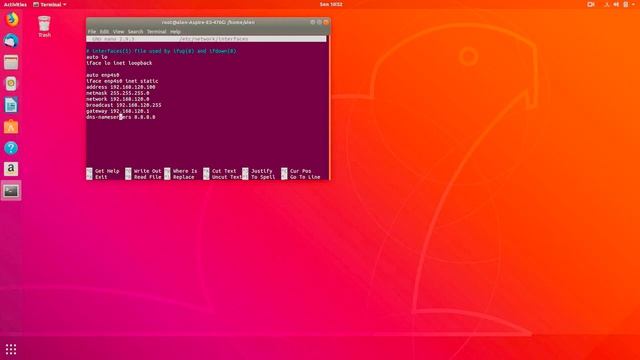The height and width of the screenshot is (360, 640).
Task: Click the 'iface lo inet loopback' line
Action: pos(119,63)
